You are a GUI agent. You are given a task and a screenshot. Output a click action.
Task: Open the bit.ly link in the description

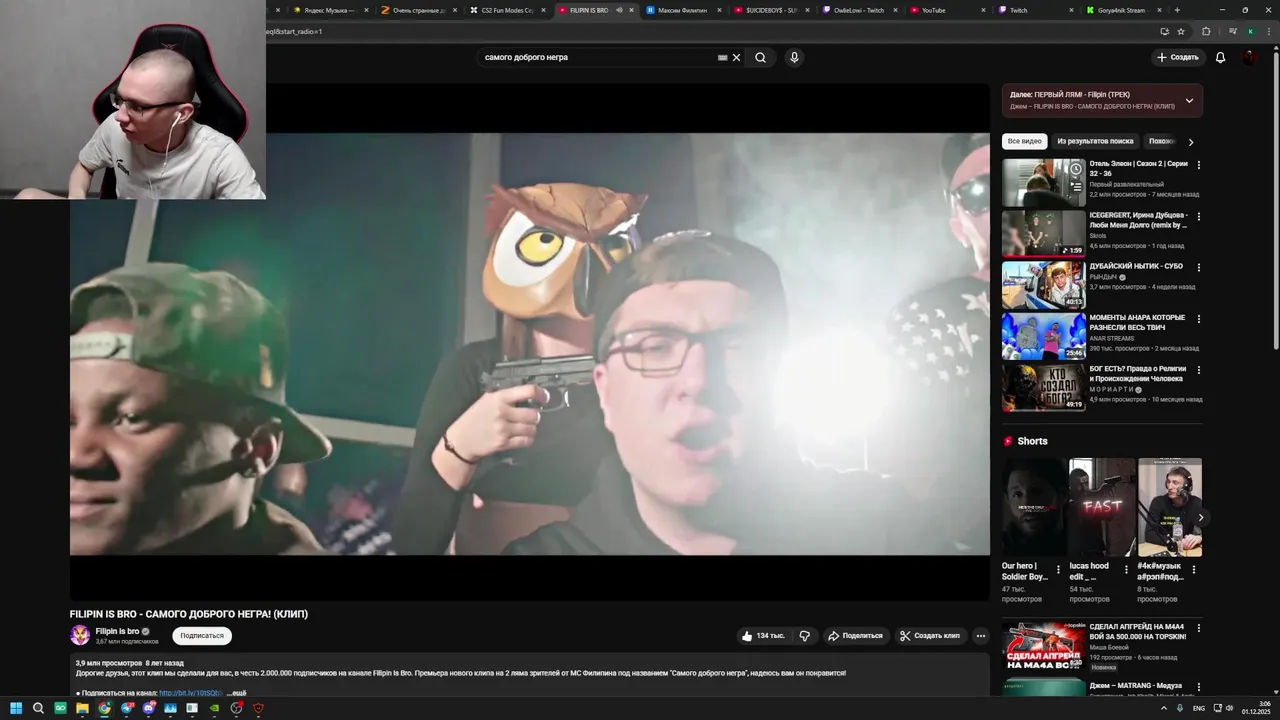coord(191,693)
